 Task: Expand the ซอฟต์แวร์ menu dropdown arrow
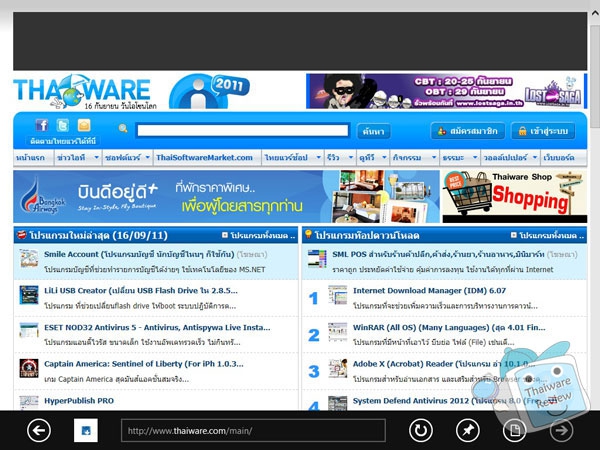(x=148, y=157)
